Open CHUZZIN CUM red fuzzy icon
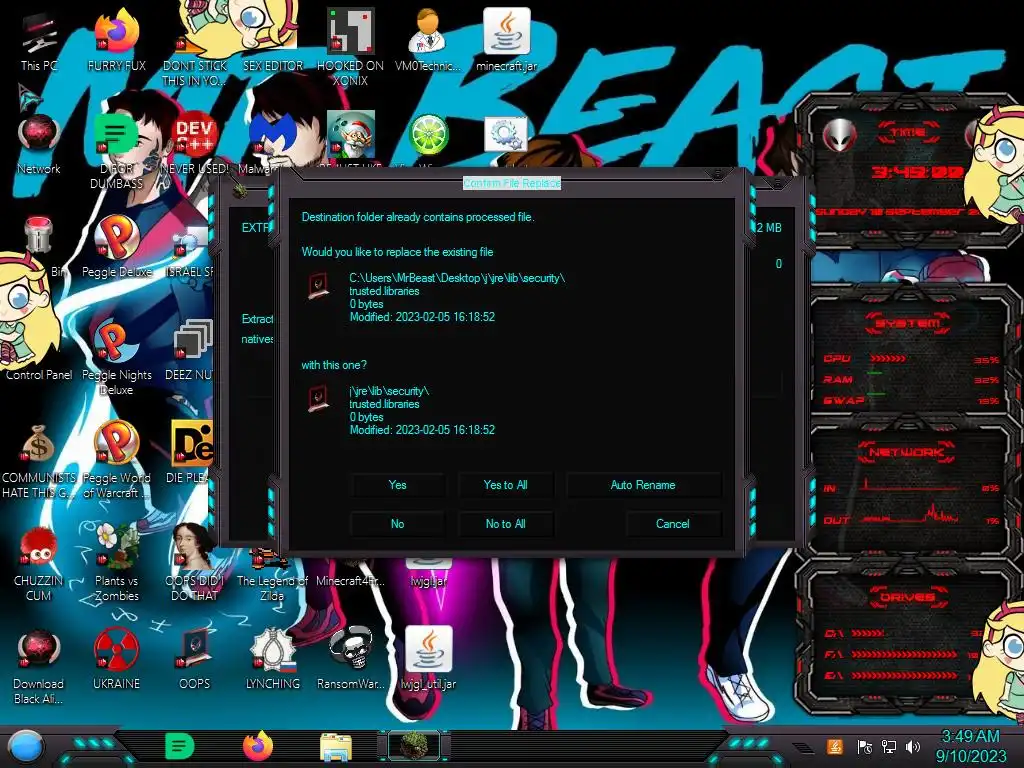The width and height of the screenshot is (1024, 768). 39,564
